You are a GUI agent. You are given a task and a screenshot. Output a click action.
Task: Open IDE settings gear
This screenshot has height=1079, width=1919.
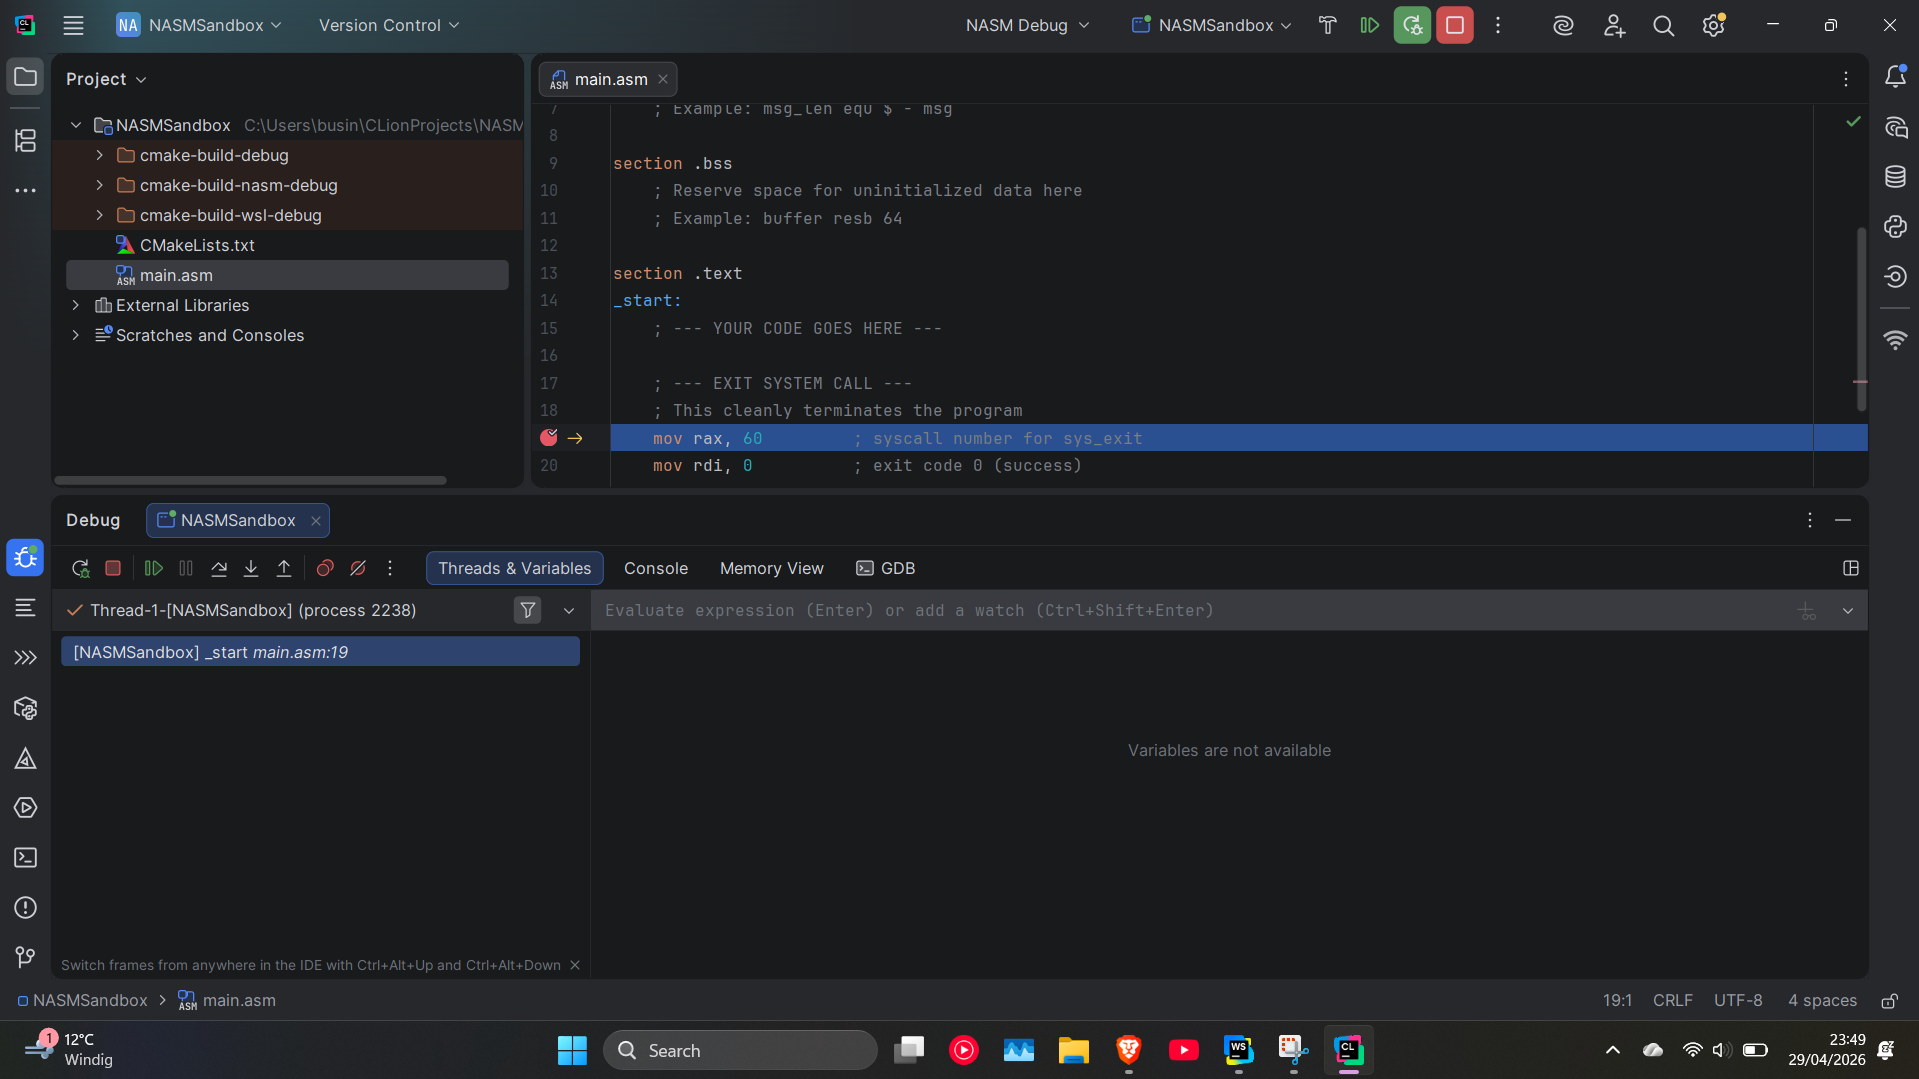[1713, 25]
